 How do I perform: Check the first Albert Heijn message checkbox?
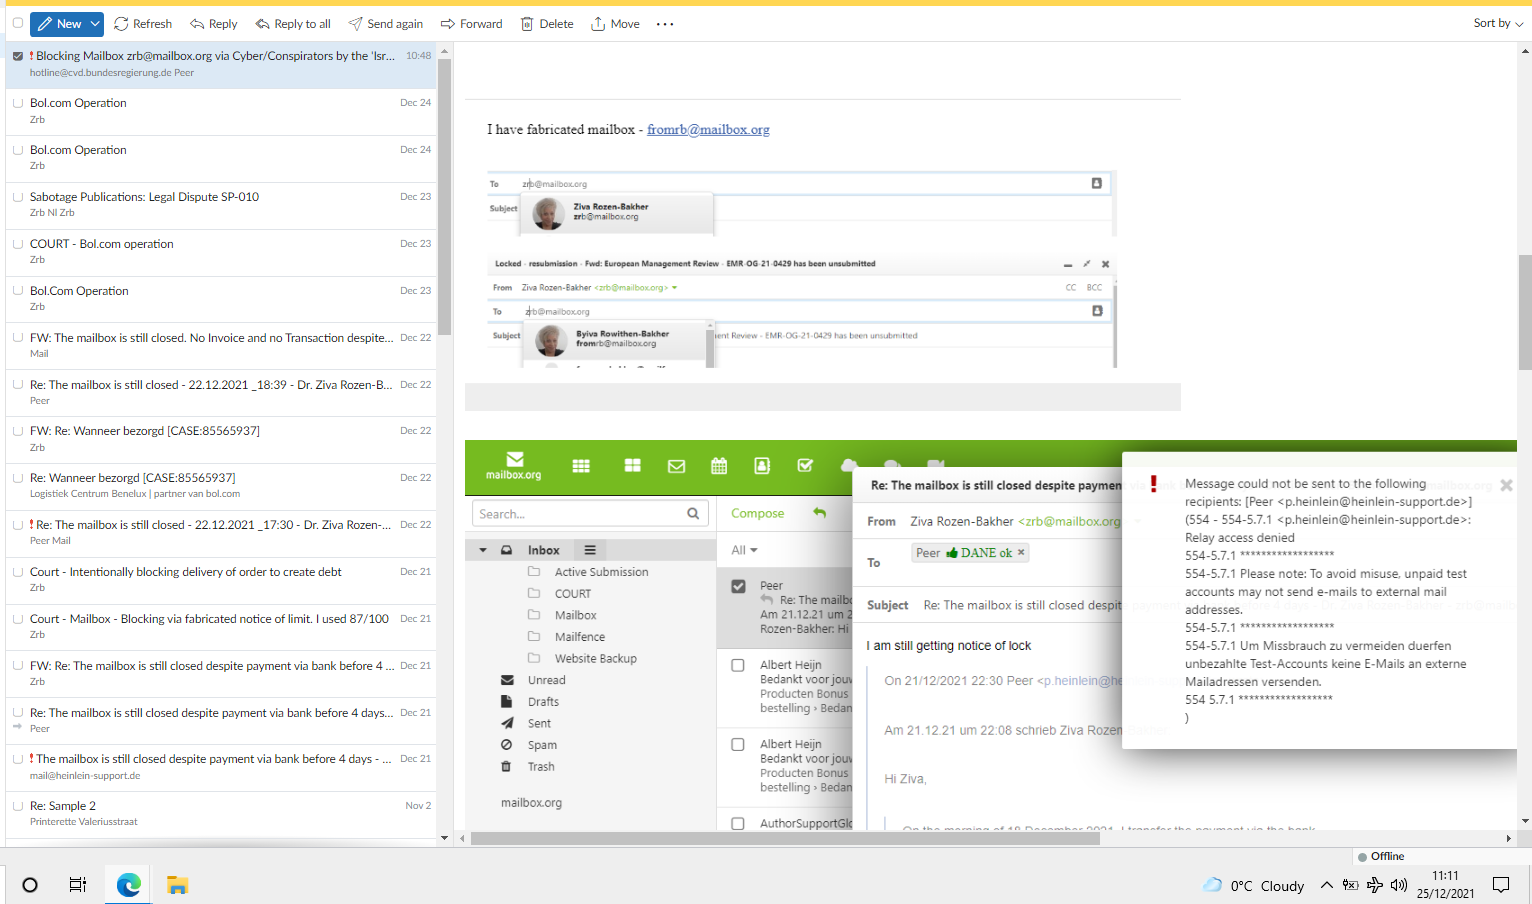pos(738,665)
